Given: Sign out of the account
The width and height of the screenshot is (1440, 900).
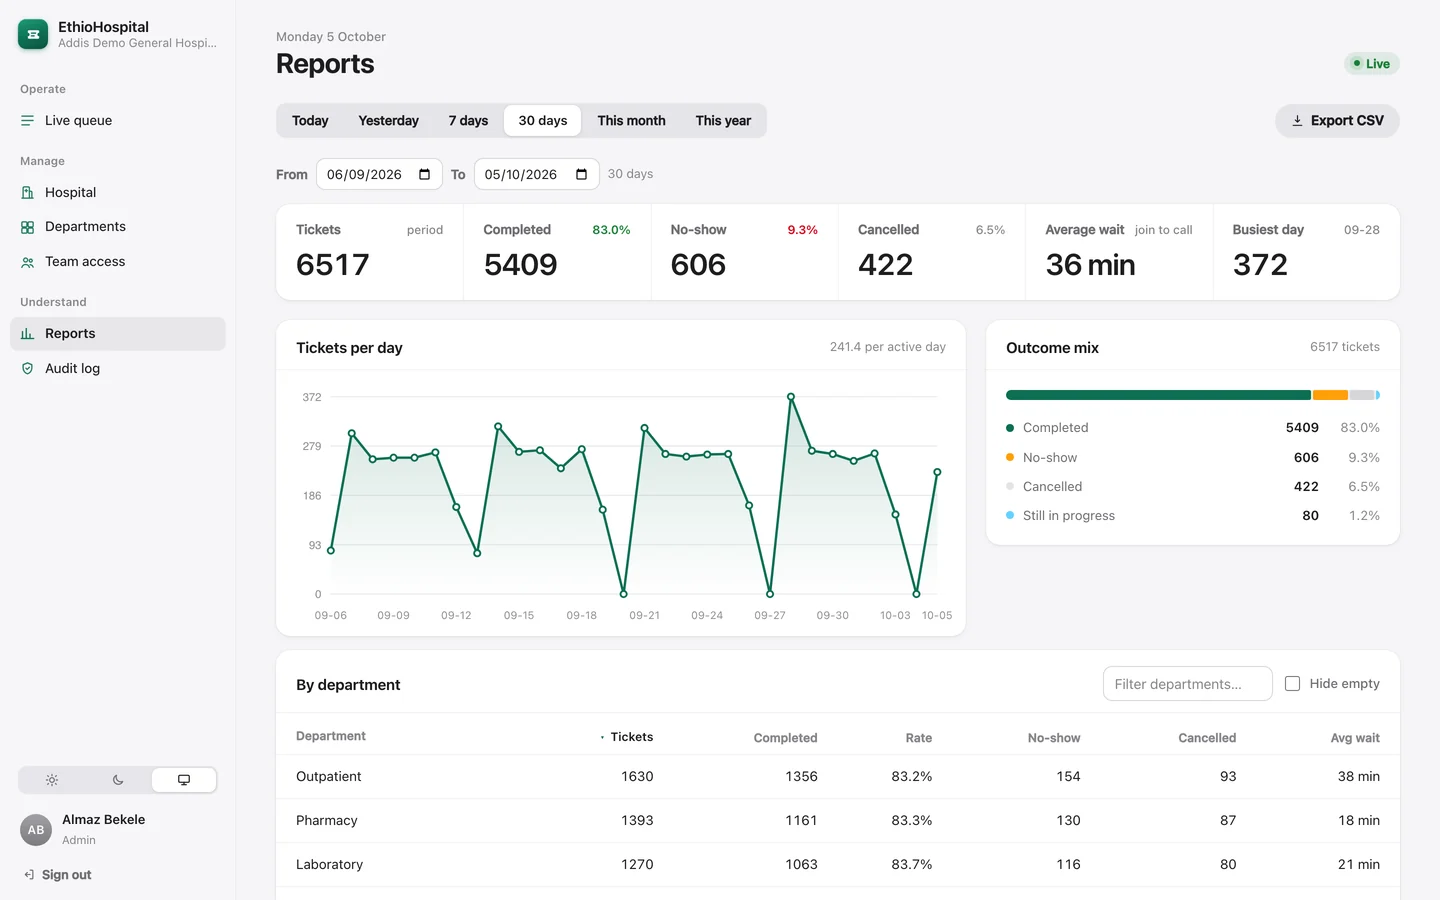Looking at the screenshot, I should [58, 875].
